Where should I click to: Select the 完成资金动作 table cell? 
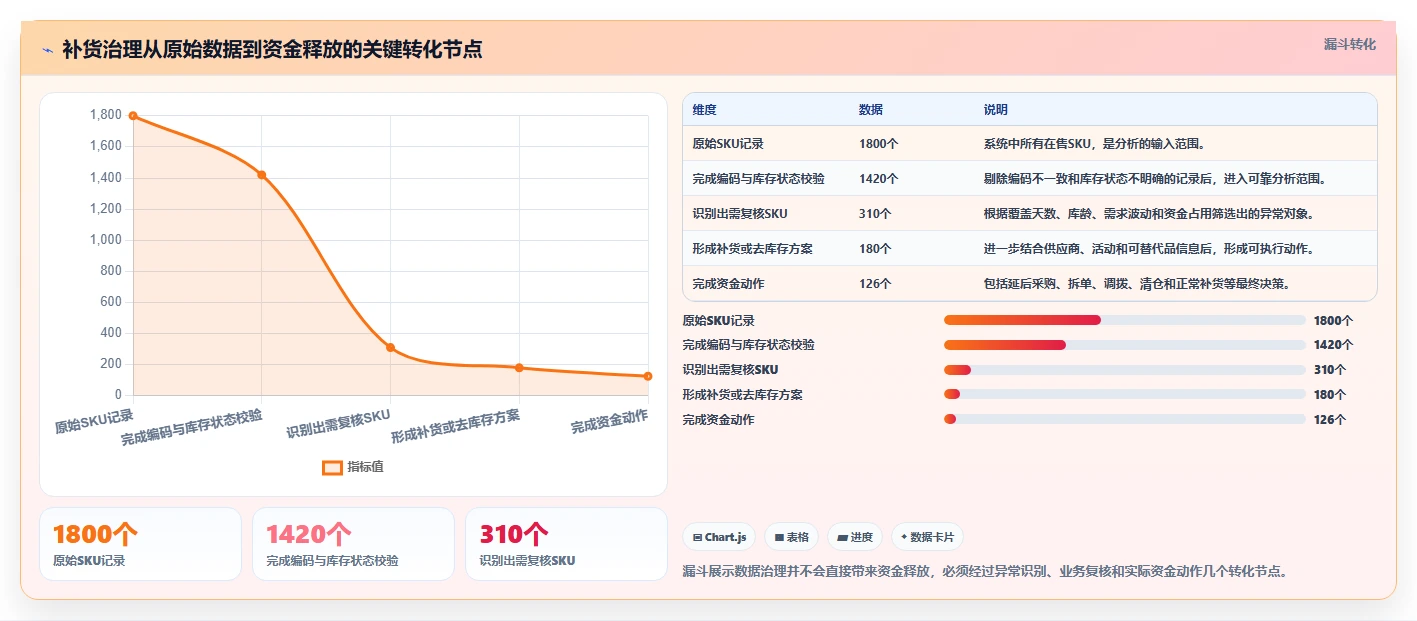[765, 284]
